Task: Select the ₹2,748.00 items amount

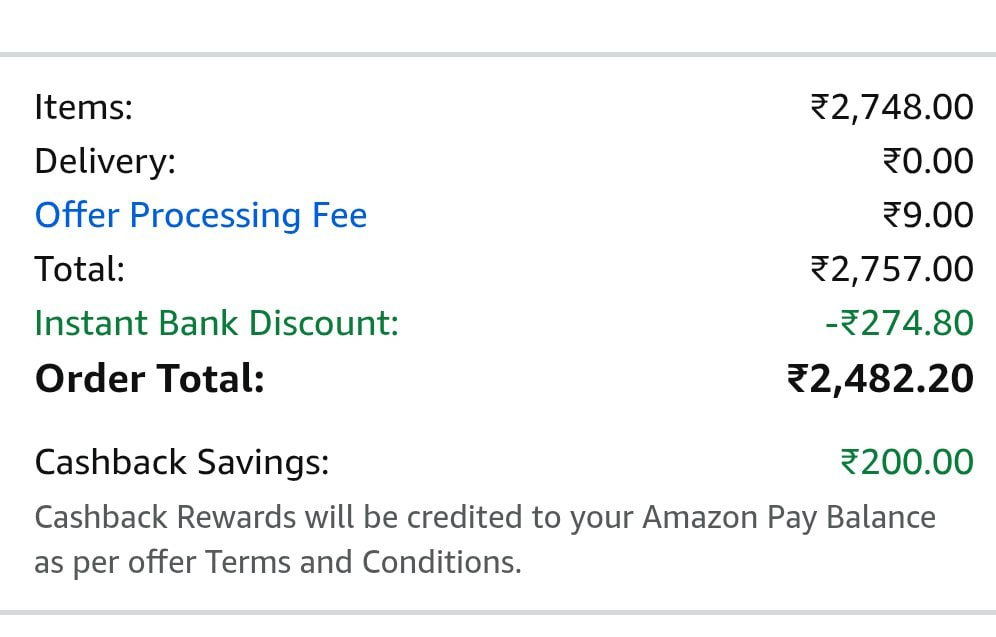Action: tap(891, 107)
